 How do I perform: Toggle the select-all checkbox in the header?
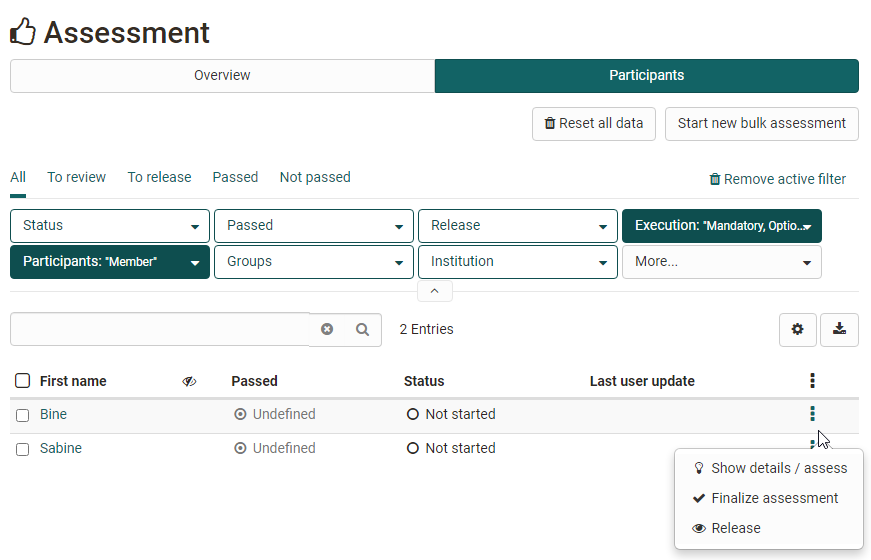[x=23, y=381]
